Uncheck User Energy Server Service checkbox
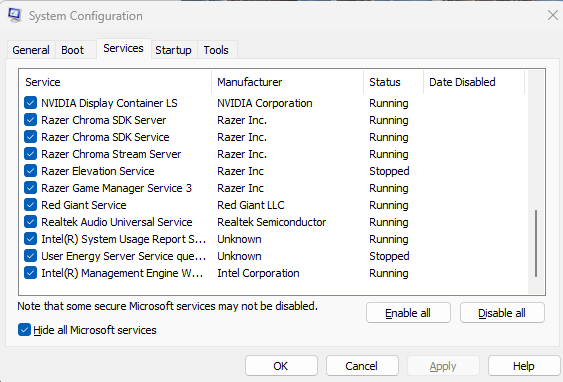 pyautogui.click(x=31, y=256)
